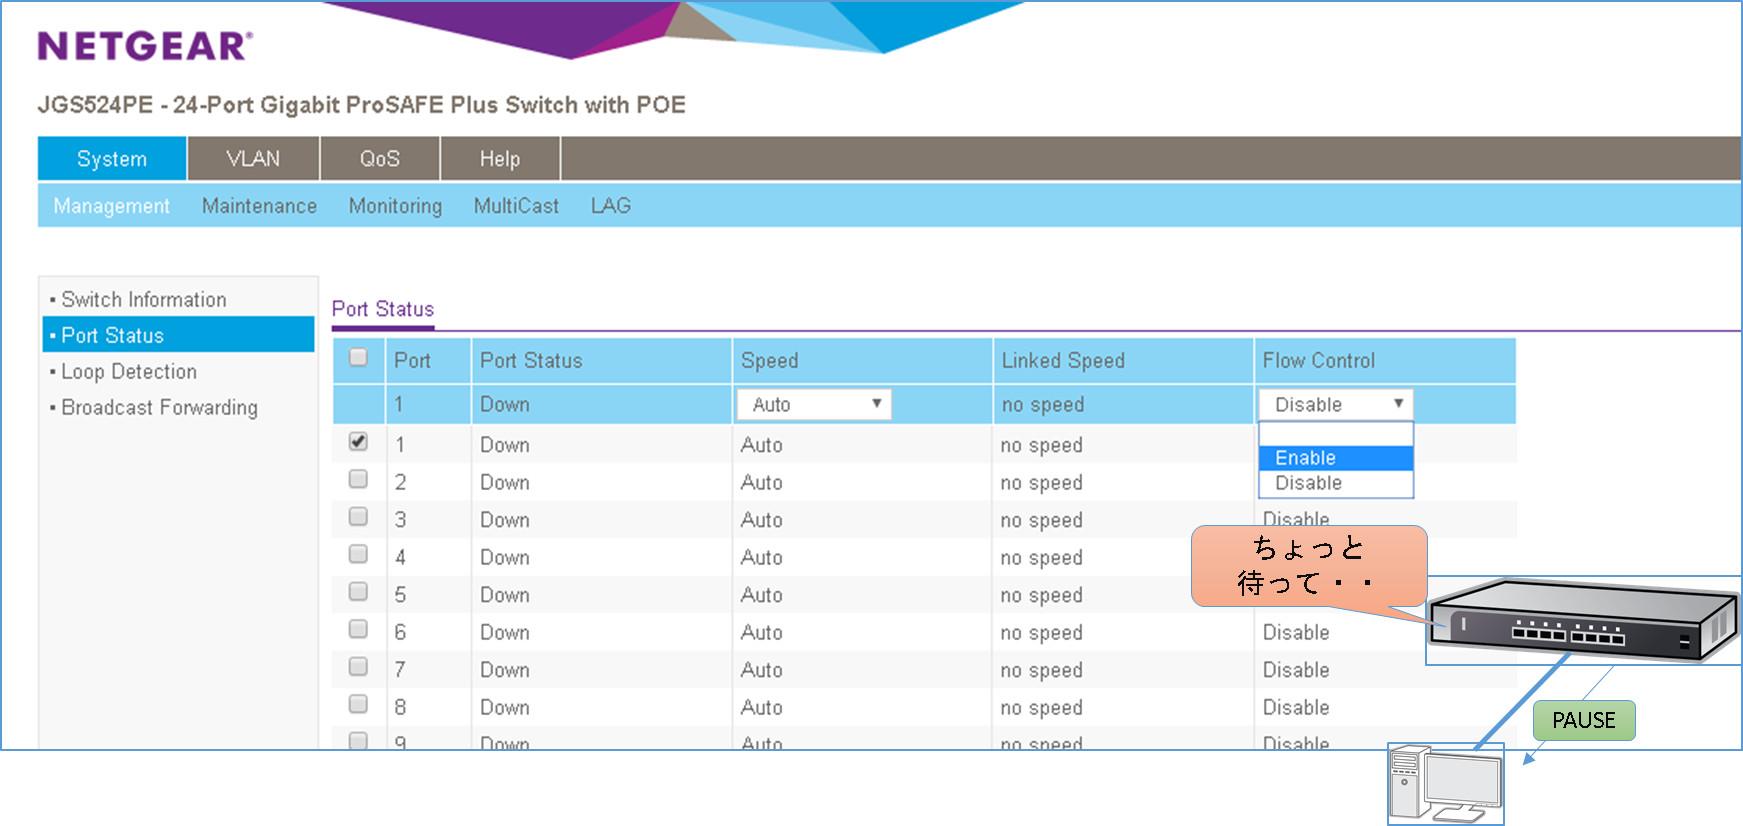Open the VLAN tab
Screen dimensions: 1743x826
(x=253, y=159)
